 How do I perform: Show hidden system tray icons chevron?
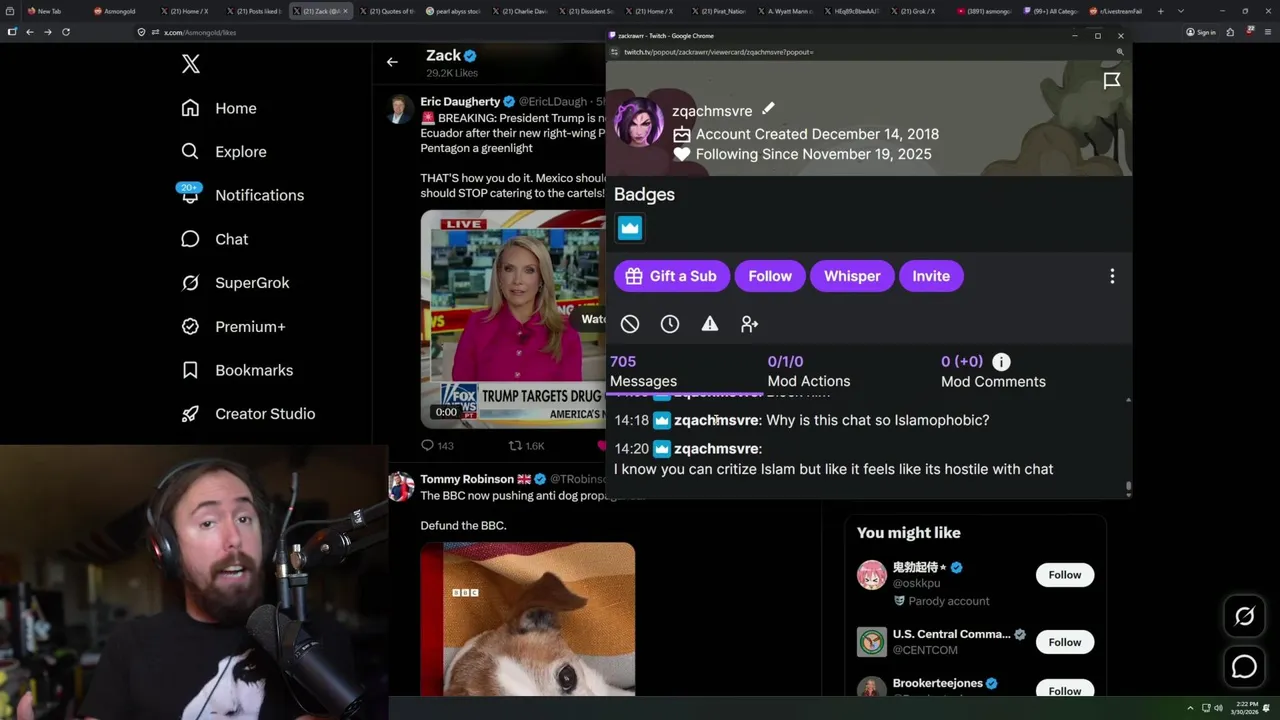(x=1190, y=708)
